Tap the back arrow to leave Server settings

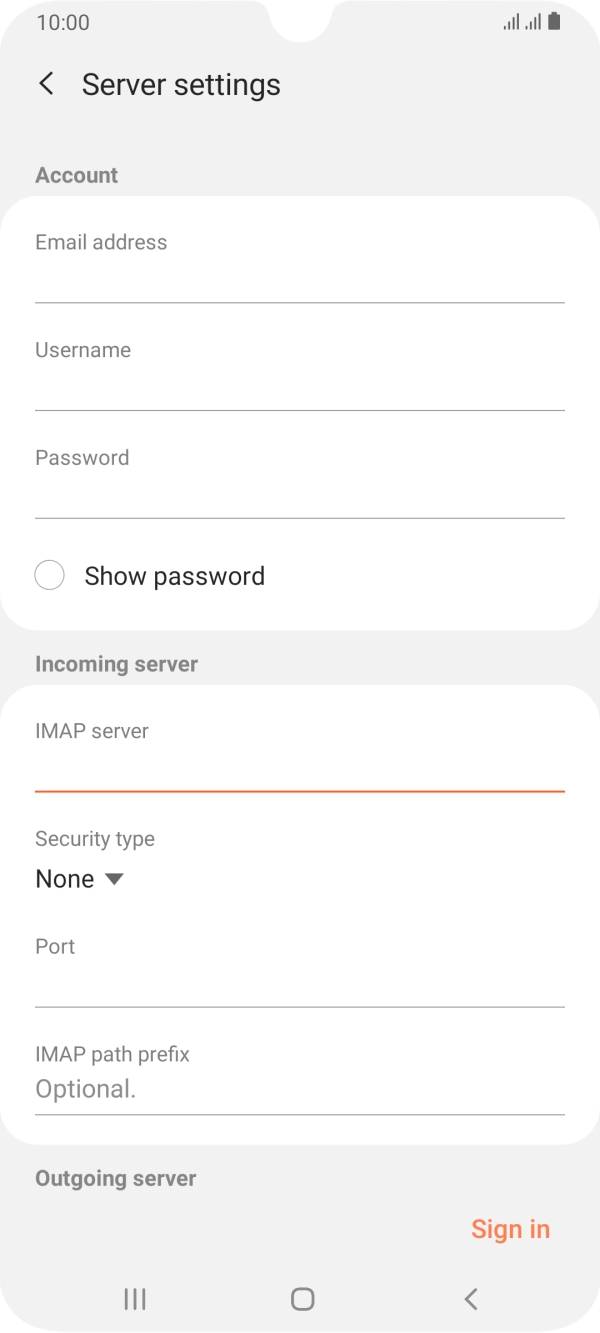tap(46, 84)
